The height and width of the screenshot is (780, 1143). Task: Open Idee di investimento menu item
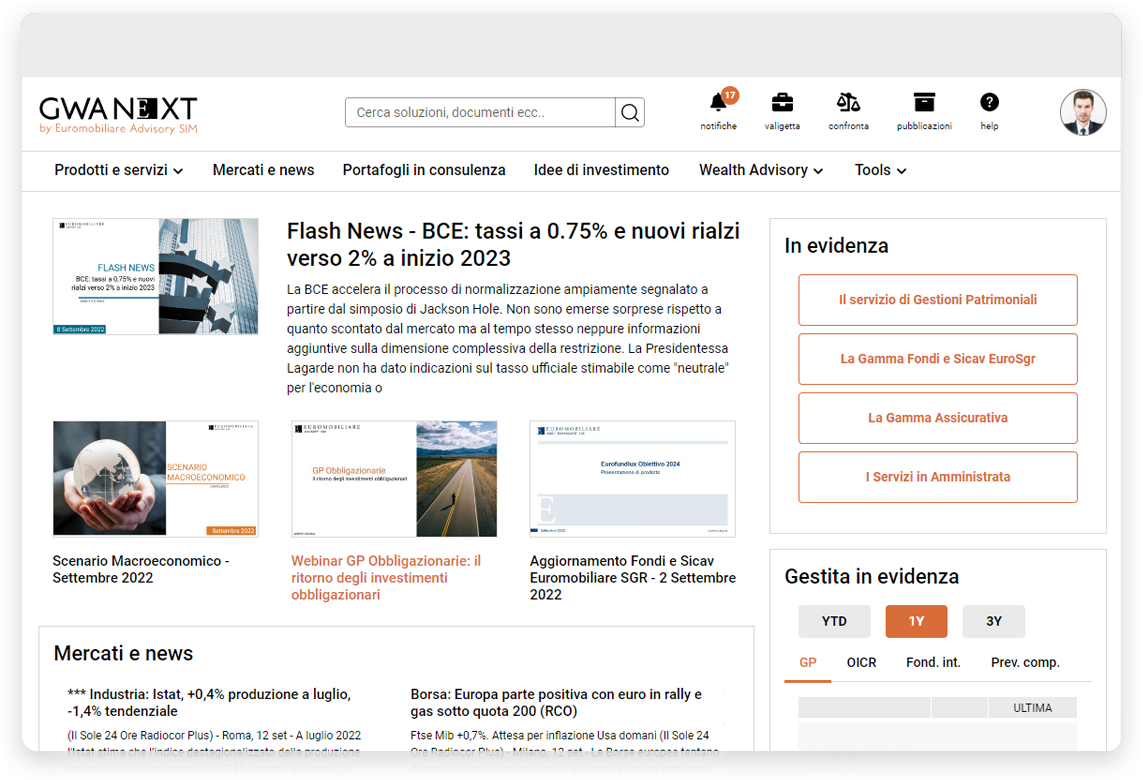601,170
